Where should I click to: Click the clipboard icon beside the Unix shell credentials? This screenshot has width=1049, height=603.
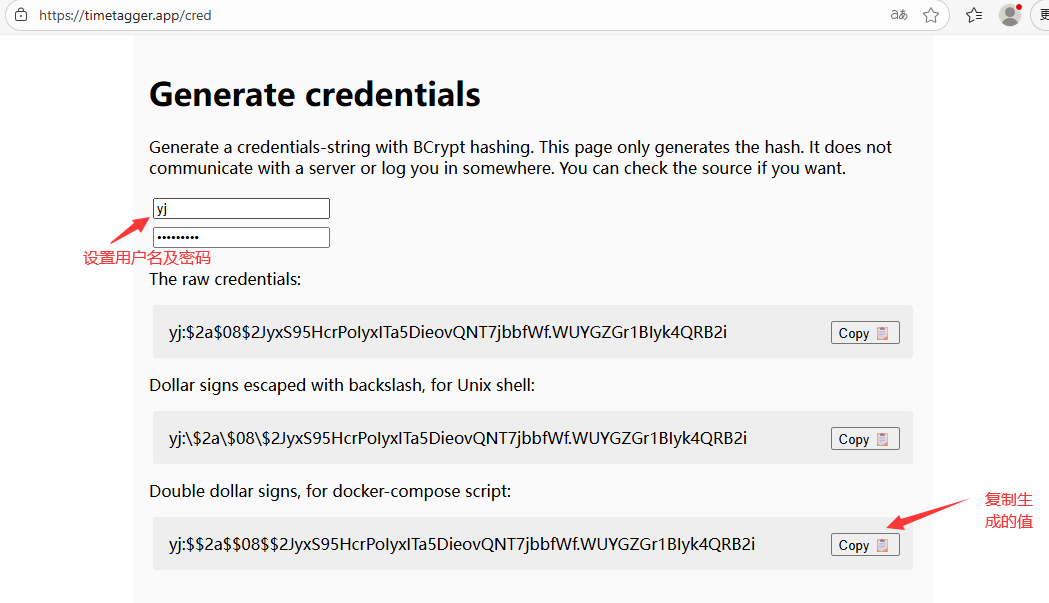point(882,439)
